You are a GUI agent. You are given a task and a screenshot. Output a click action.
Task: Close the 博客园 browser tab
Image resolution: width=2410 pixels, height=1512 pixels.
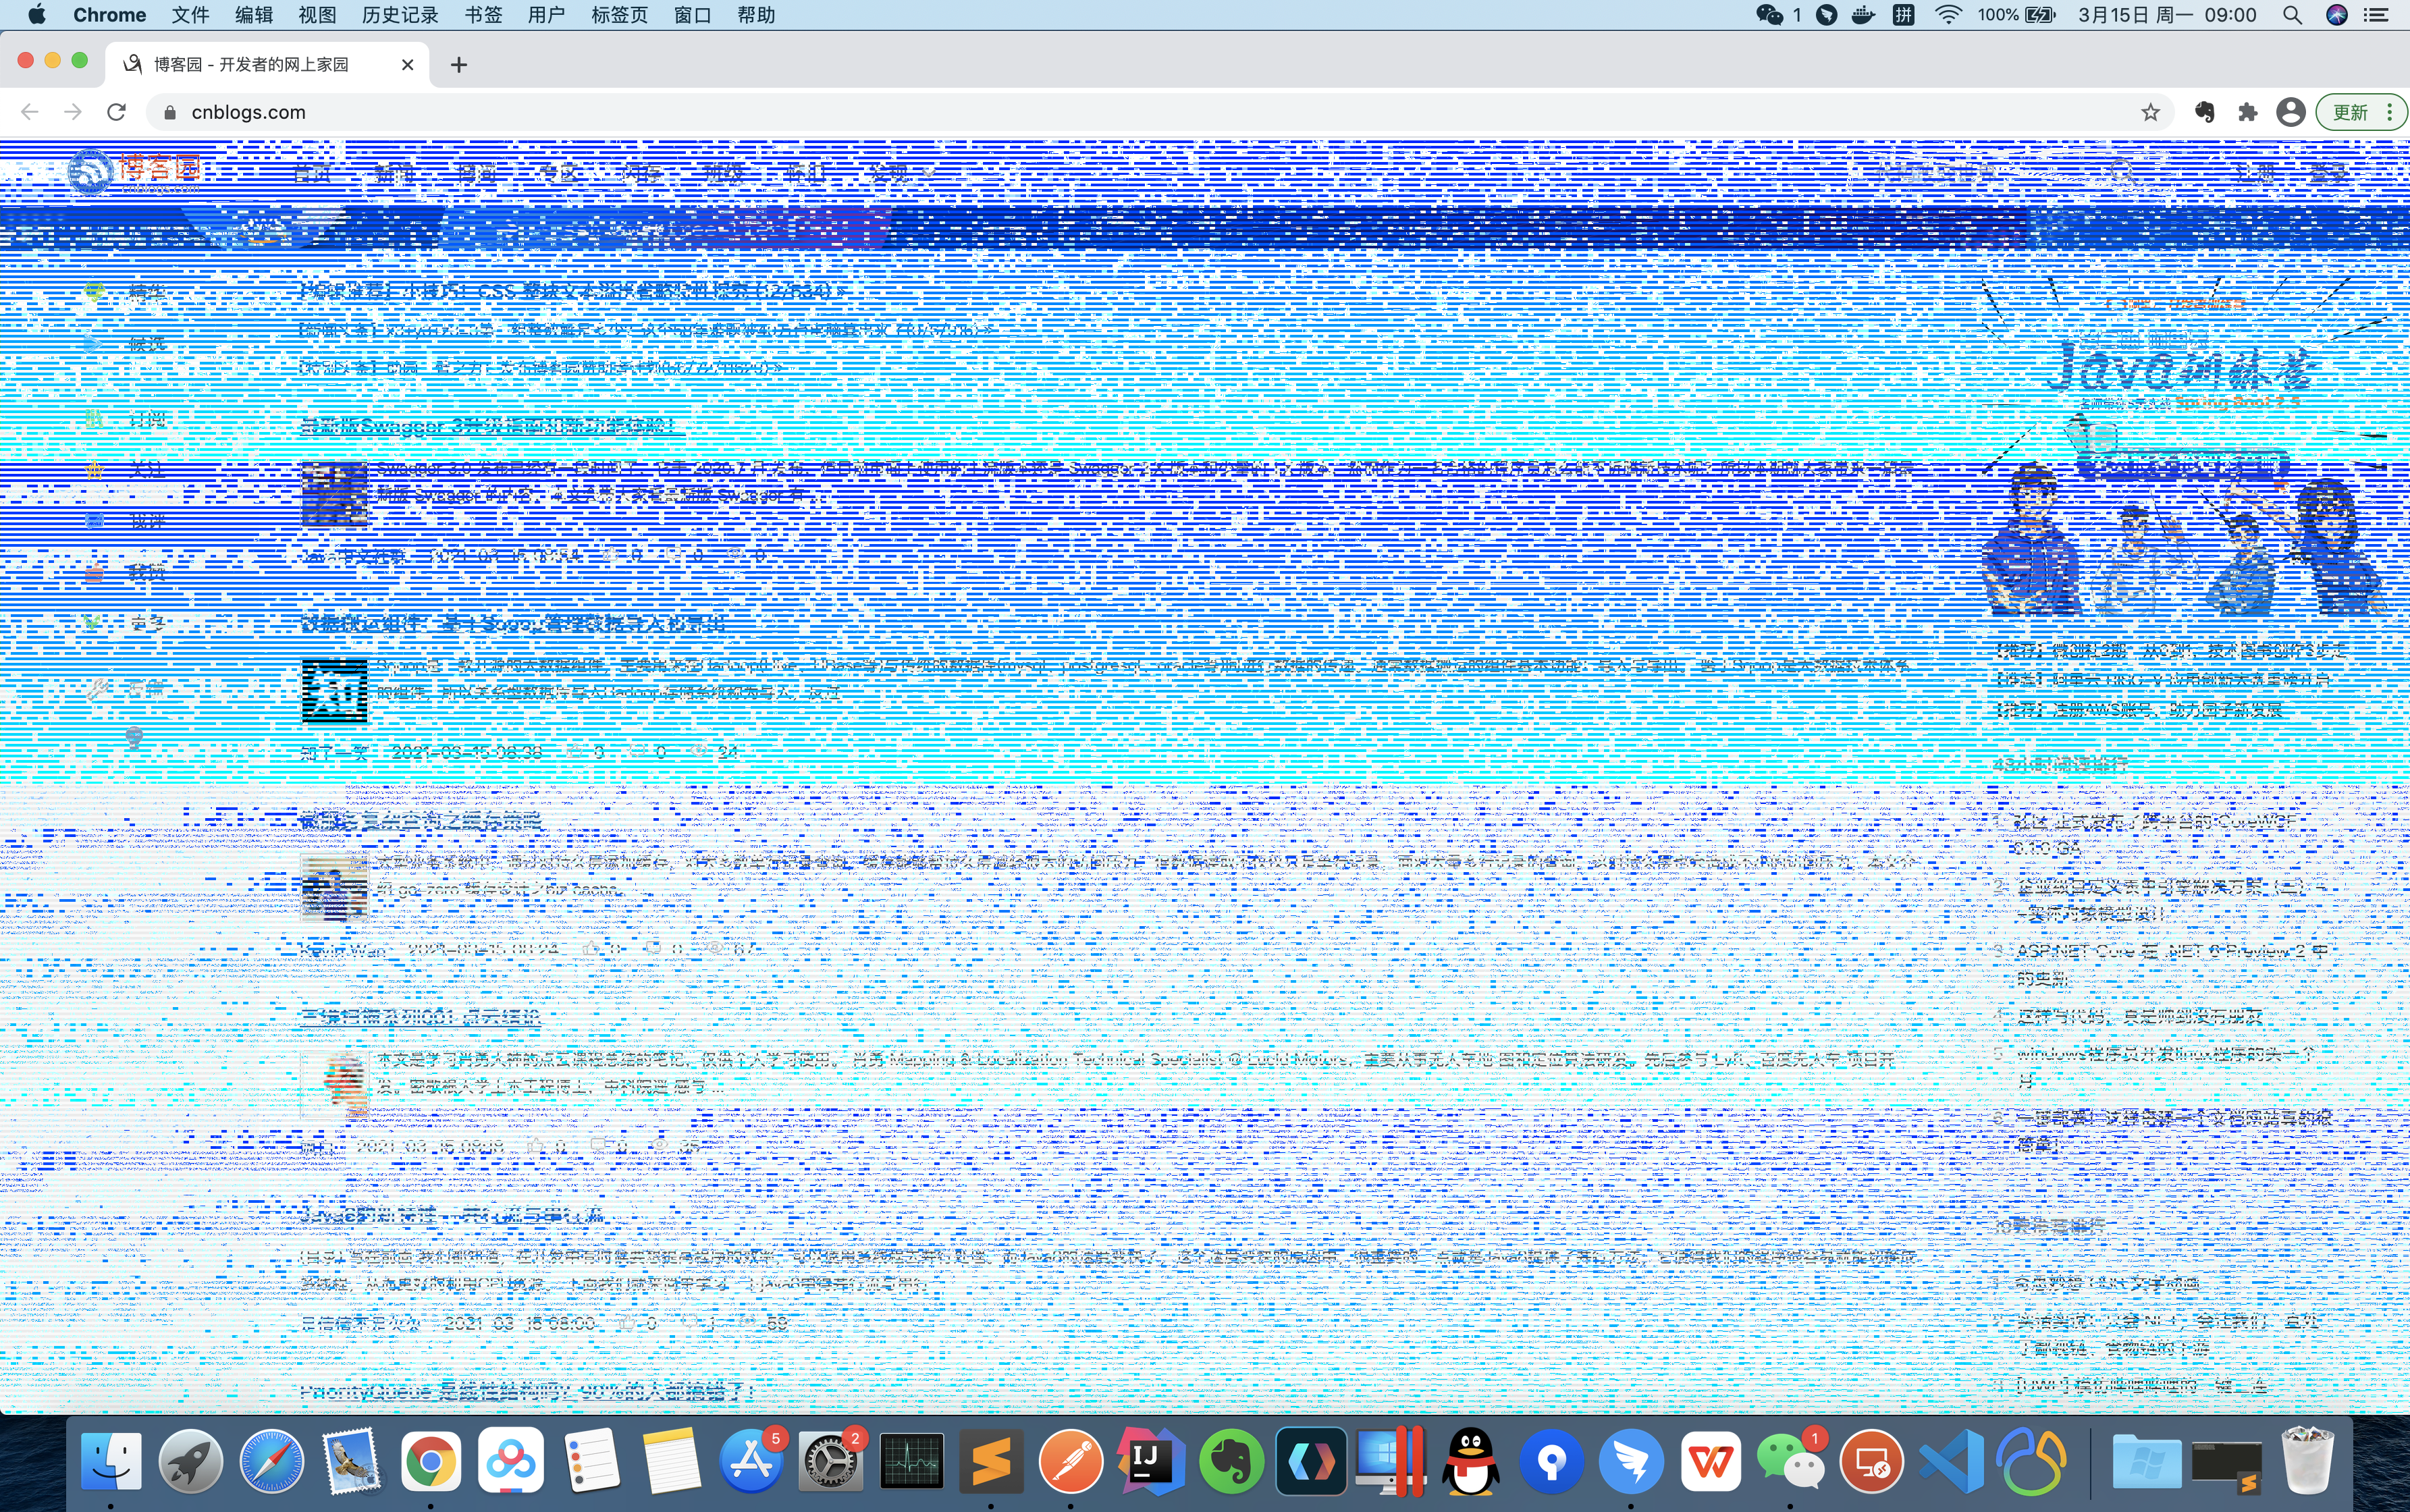(407, 65)
